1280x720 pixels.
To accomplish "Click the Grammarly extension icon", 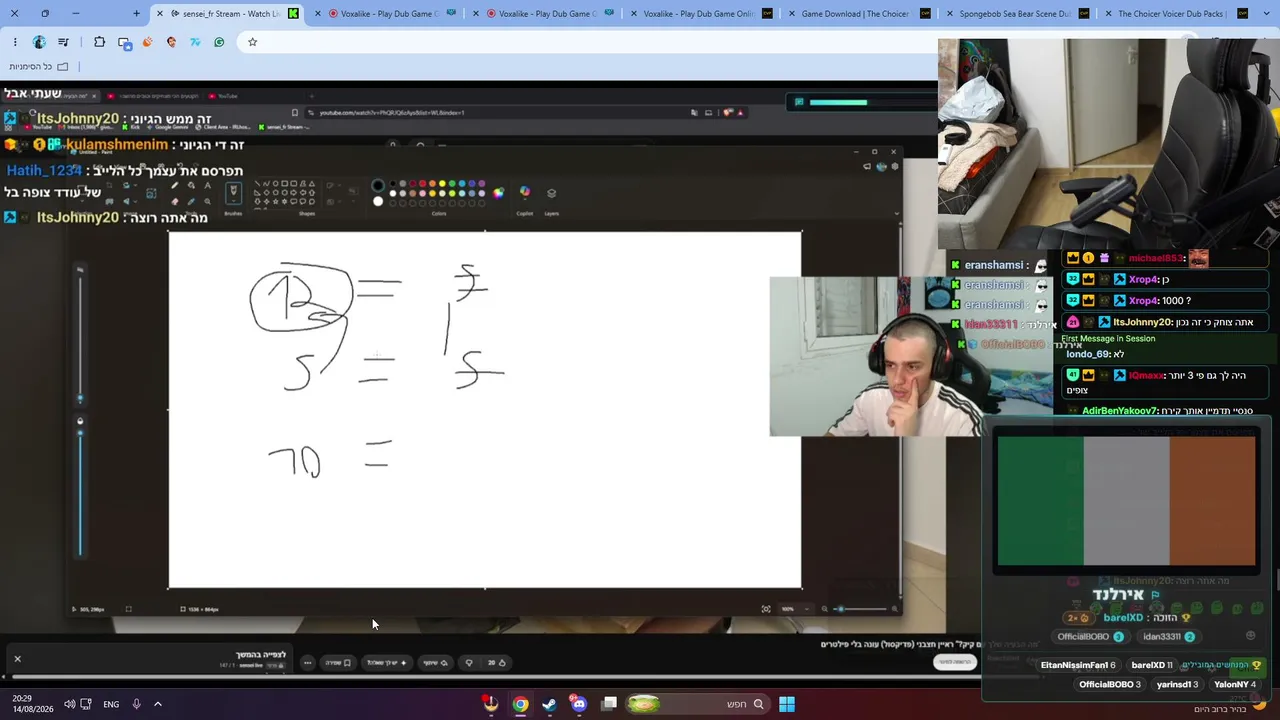I will click(x=219, y=42).
